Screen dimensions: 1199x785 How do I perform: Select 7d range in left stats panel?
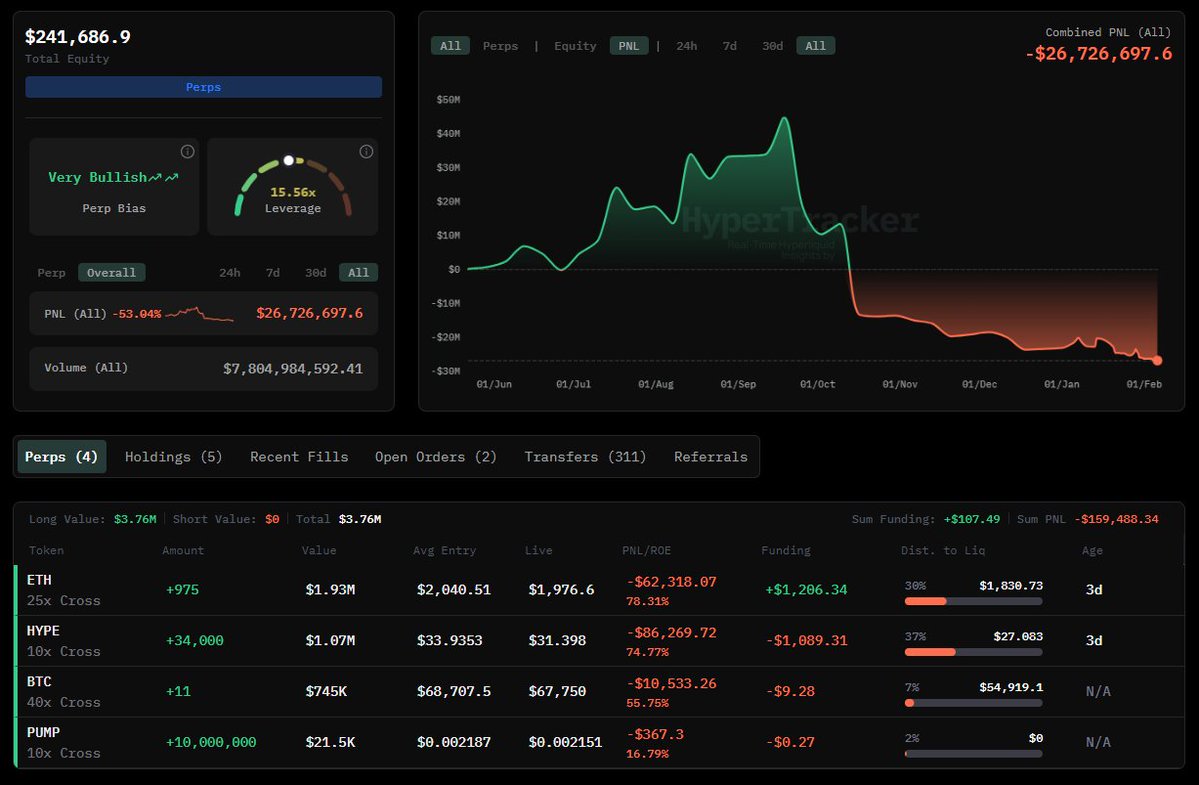click(x=273, y=272)
